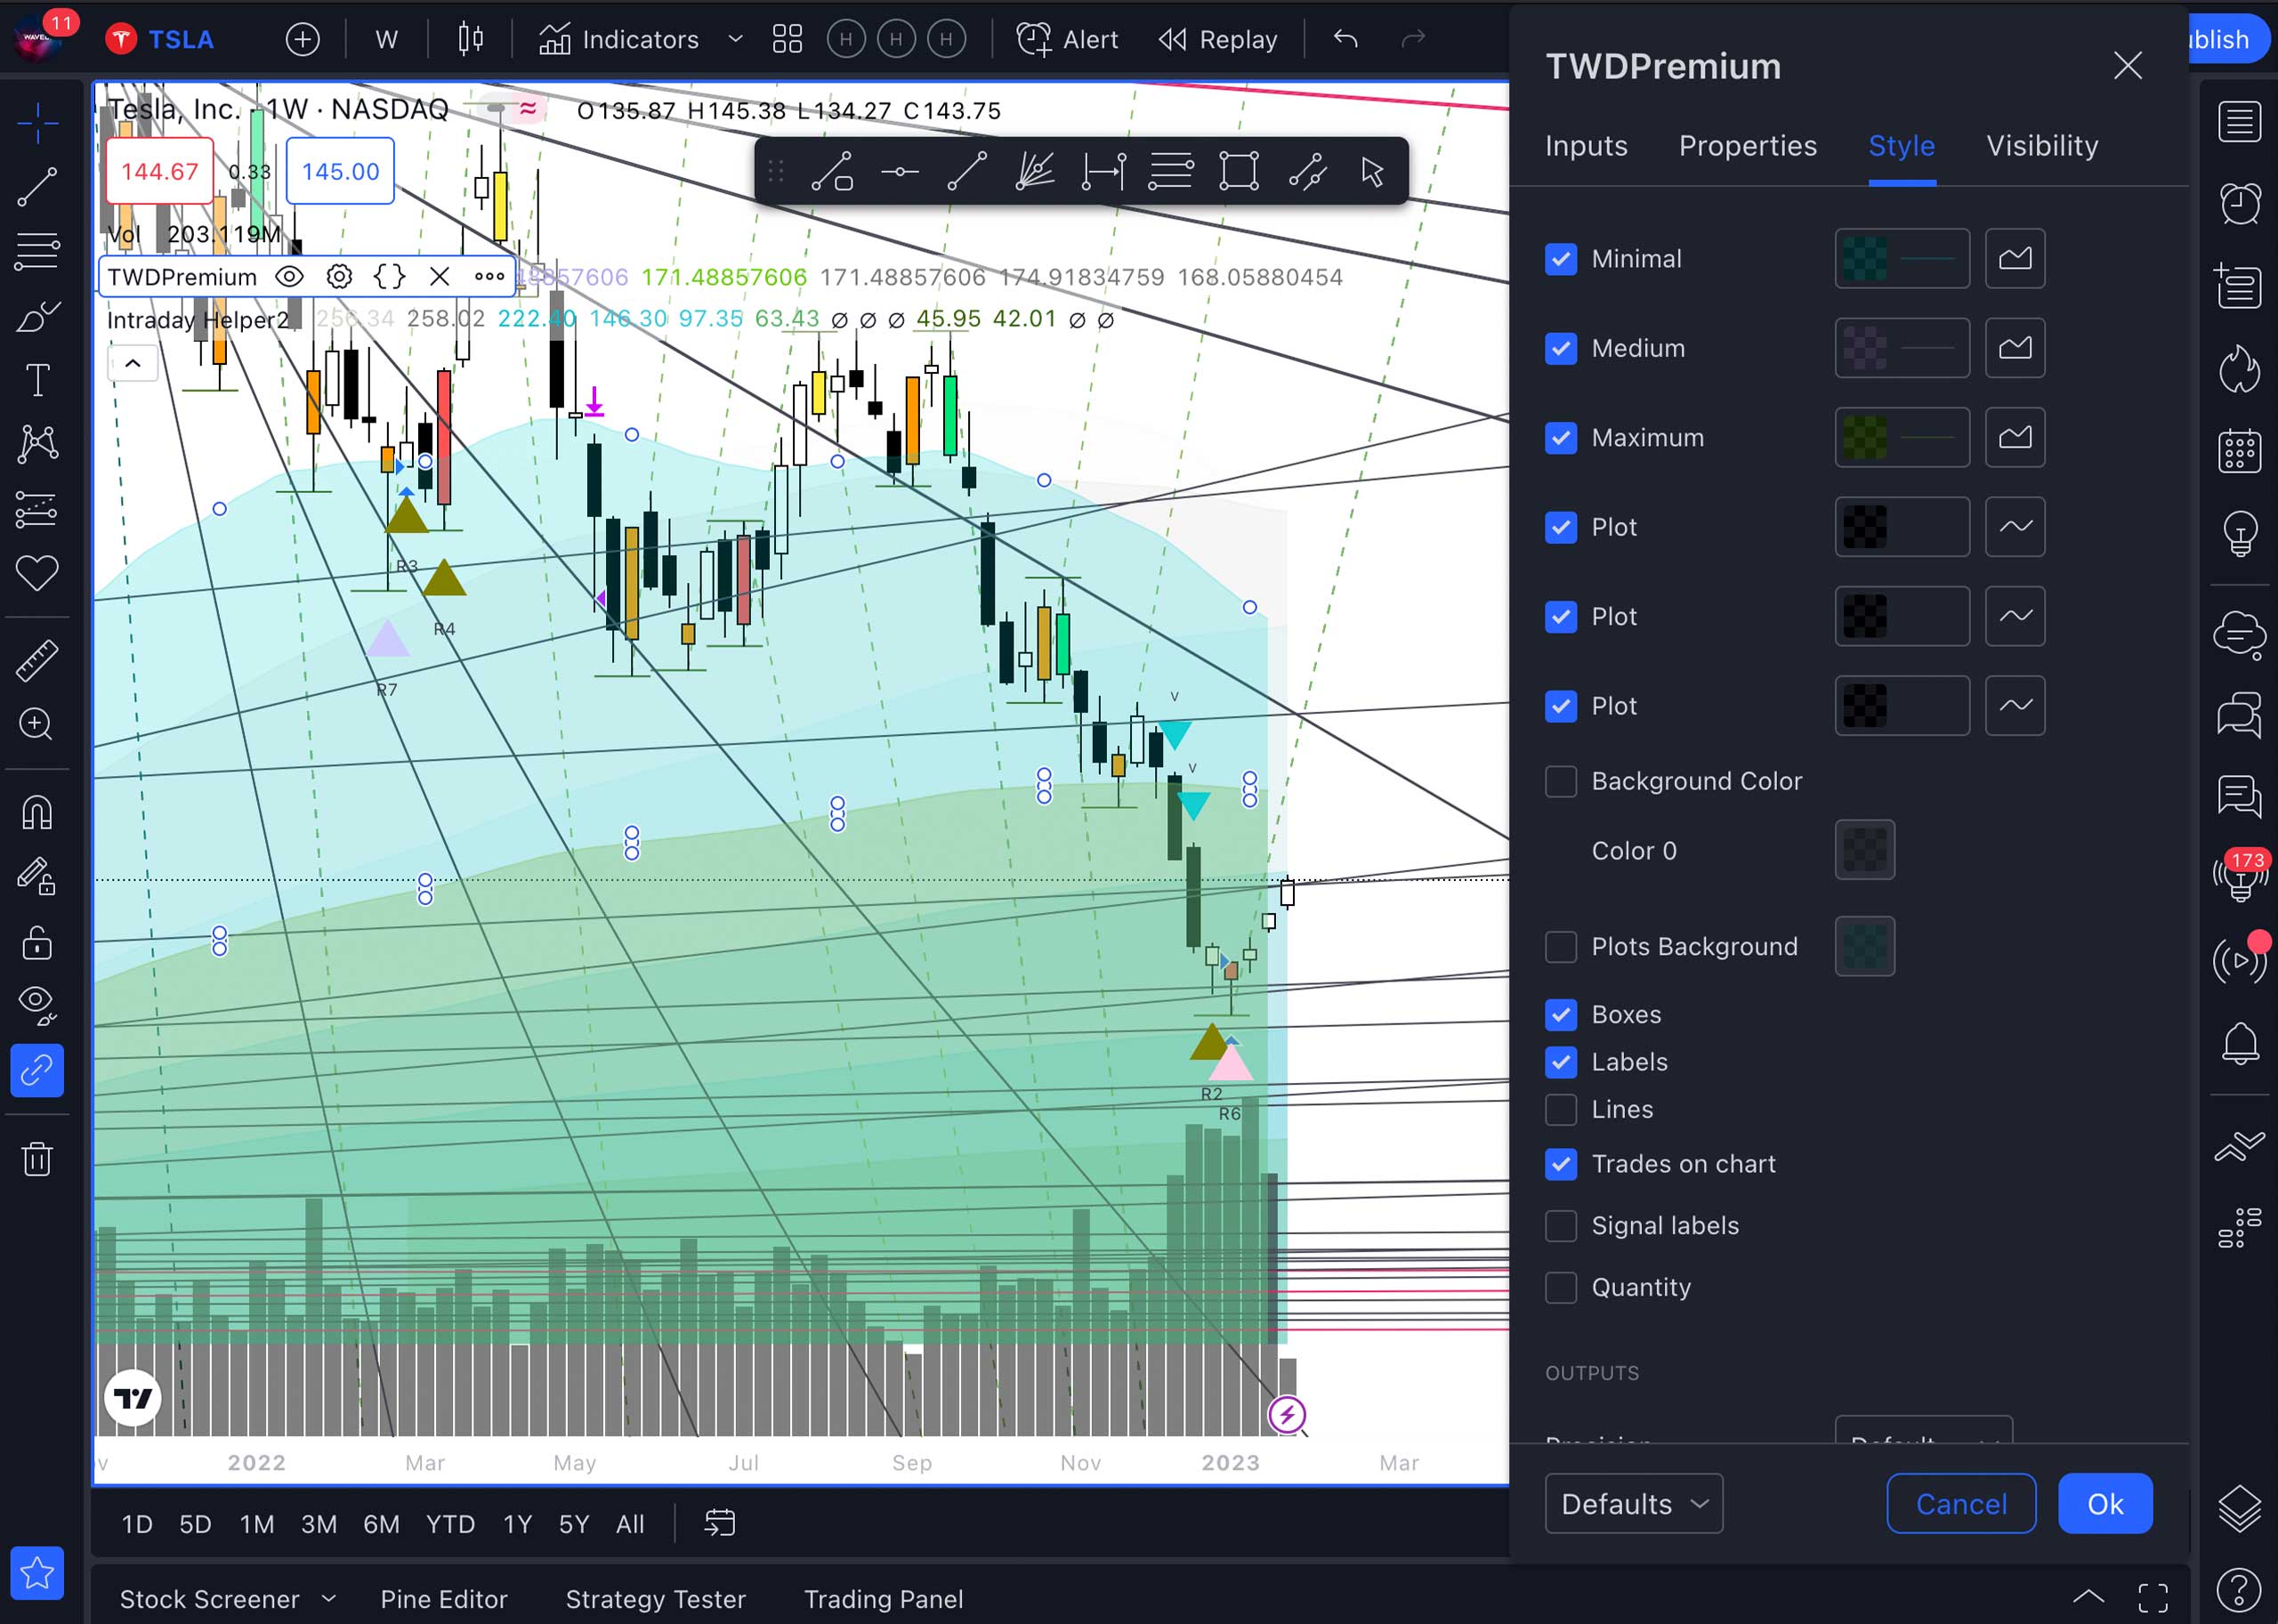Enable magnet mode
Viewport: 2278px width, 1624px height.
click(x=38, y=812)
